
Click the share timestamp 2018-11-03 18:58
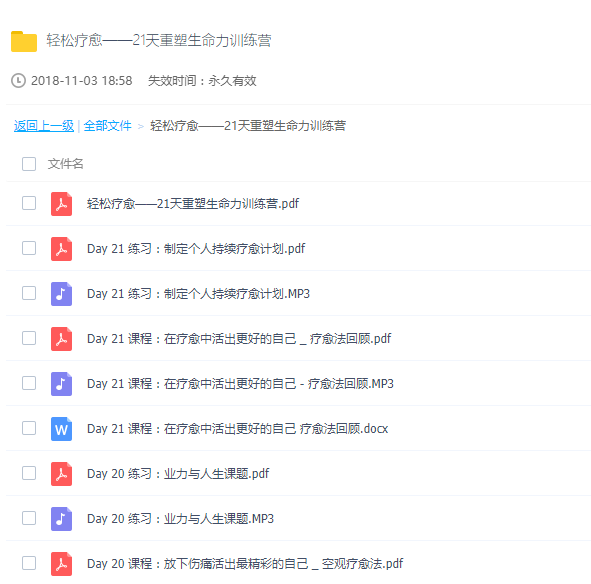81,81
